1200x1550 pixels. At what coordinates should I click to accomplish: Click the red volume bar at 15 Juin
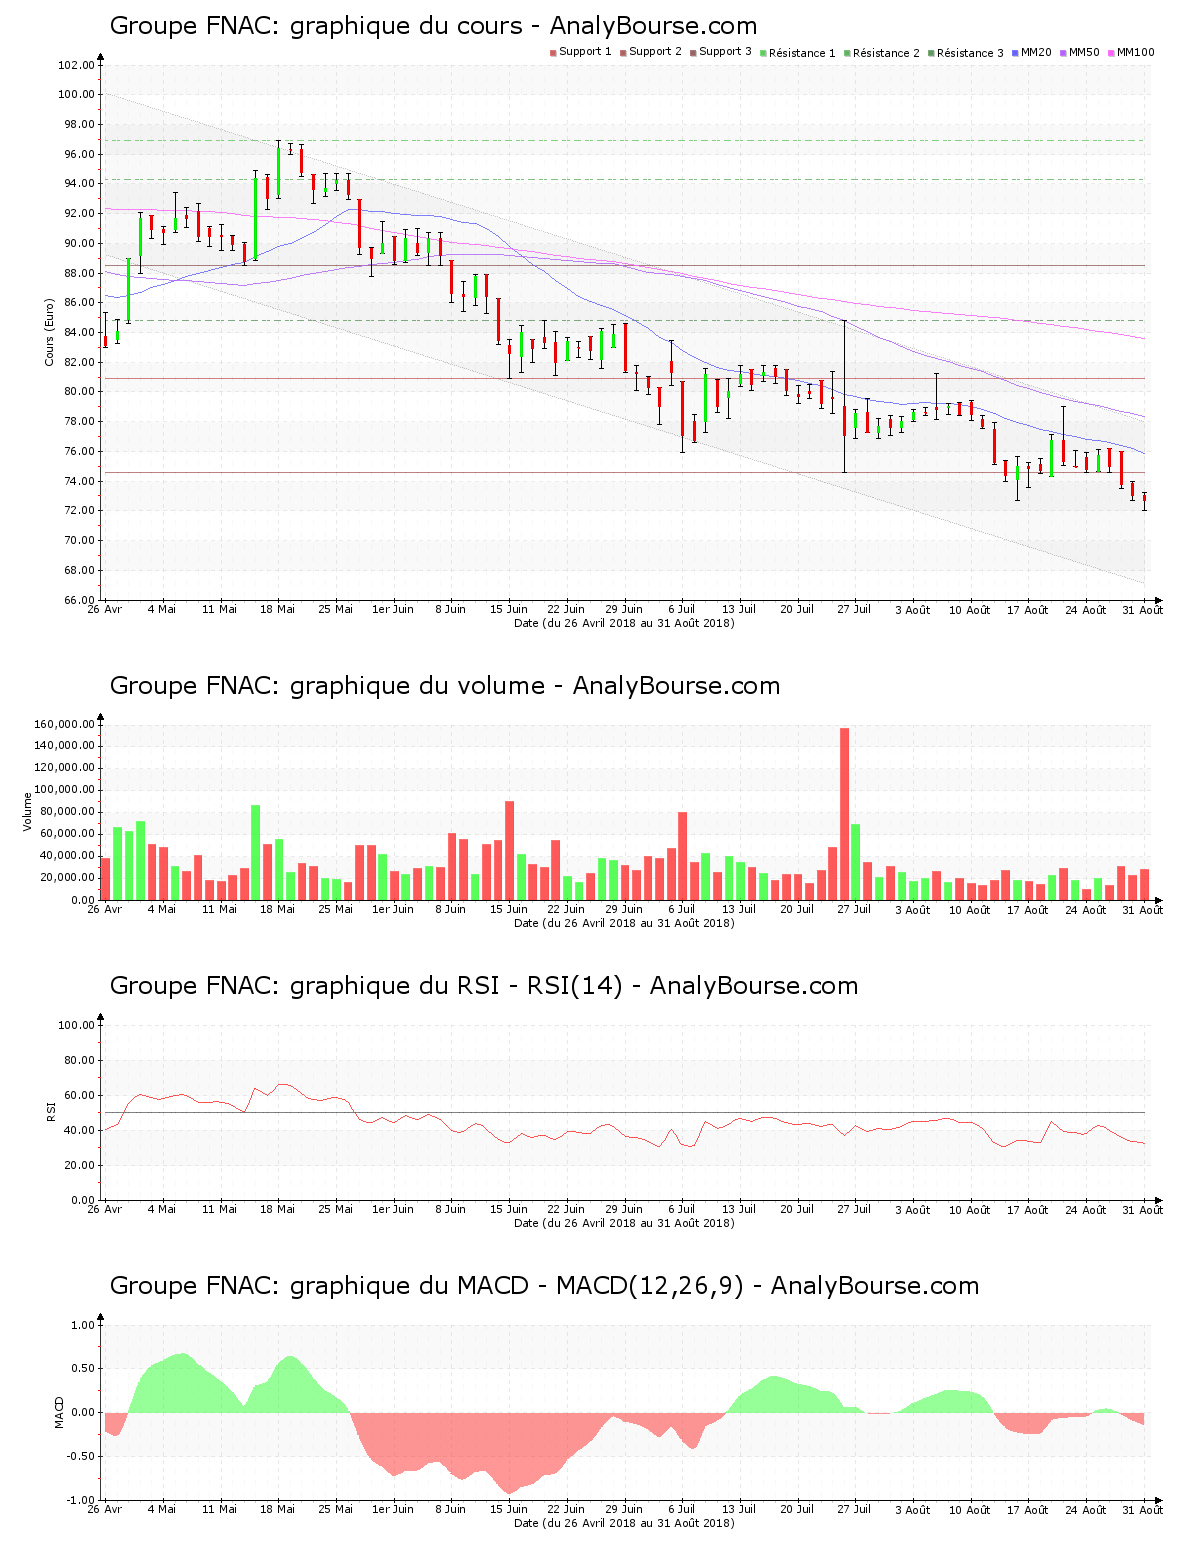(509, 851)
